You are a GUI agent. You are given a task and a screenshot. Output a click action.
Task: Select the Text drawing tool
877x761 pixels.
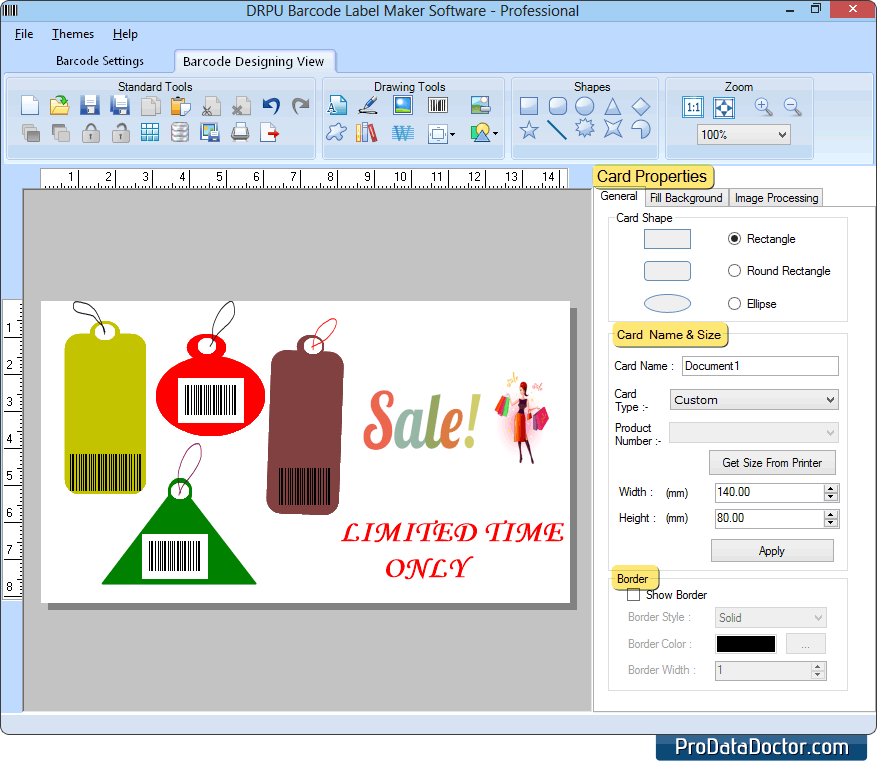pyautogui.click(x=337, y=106)
